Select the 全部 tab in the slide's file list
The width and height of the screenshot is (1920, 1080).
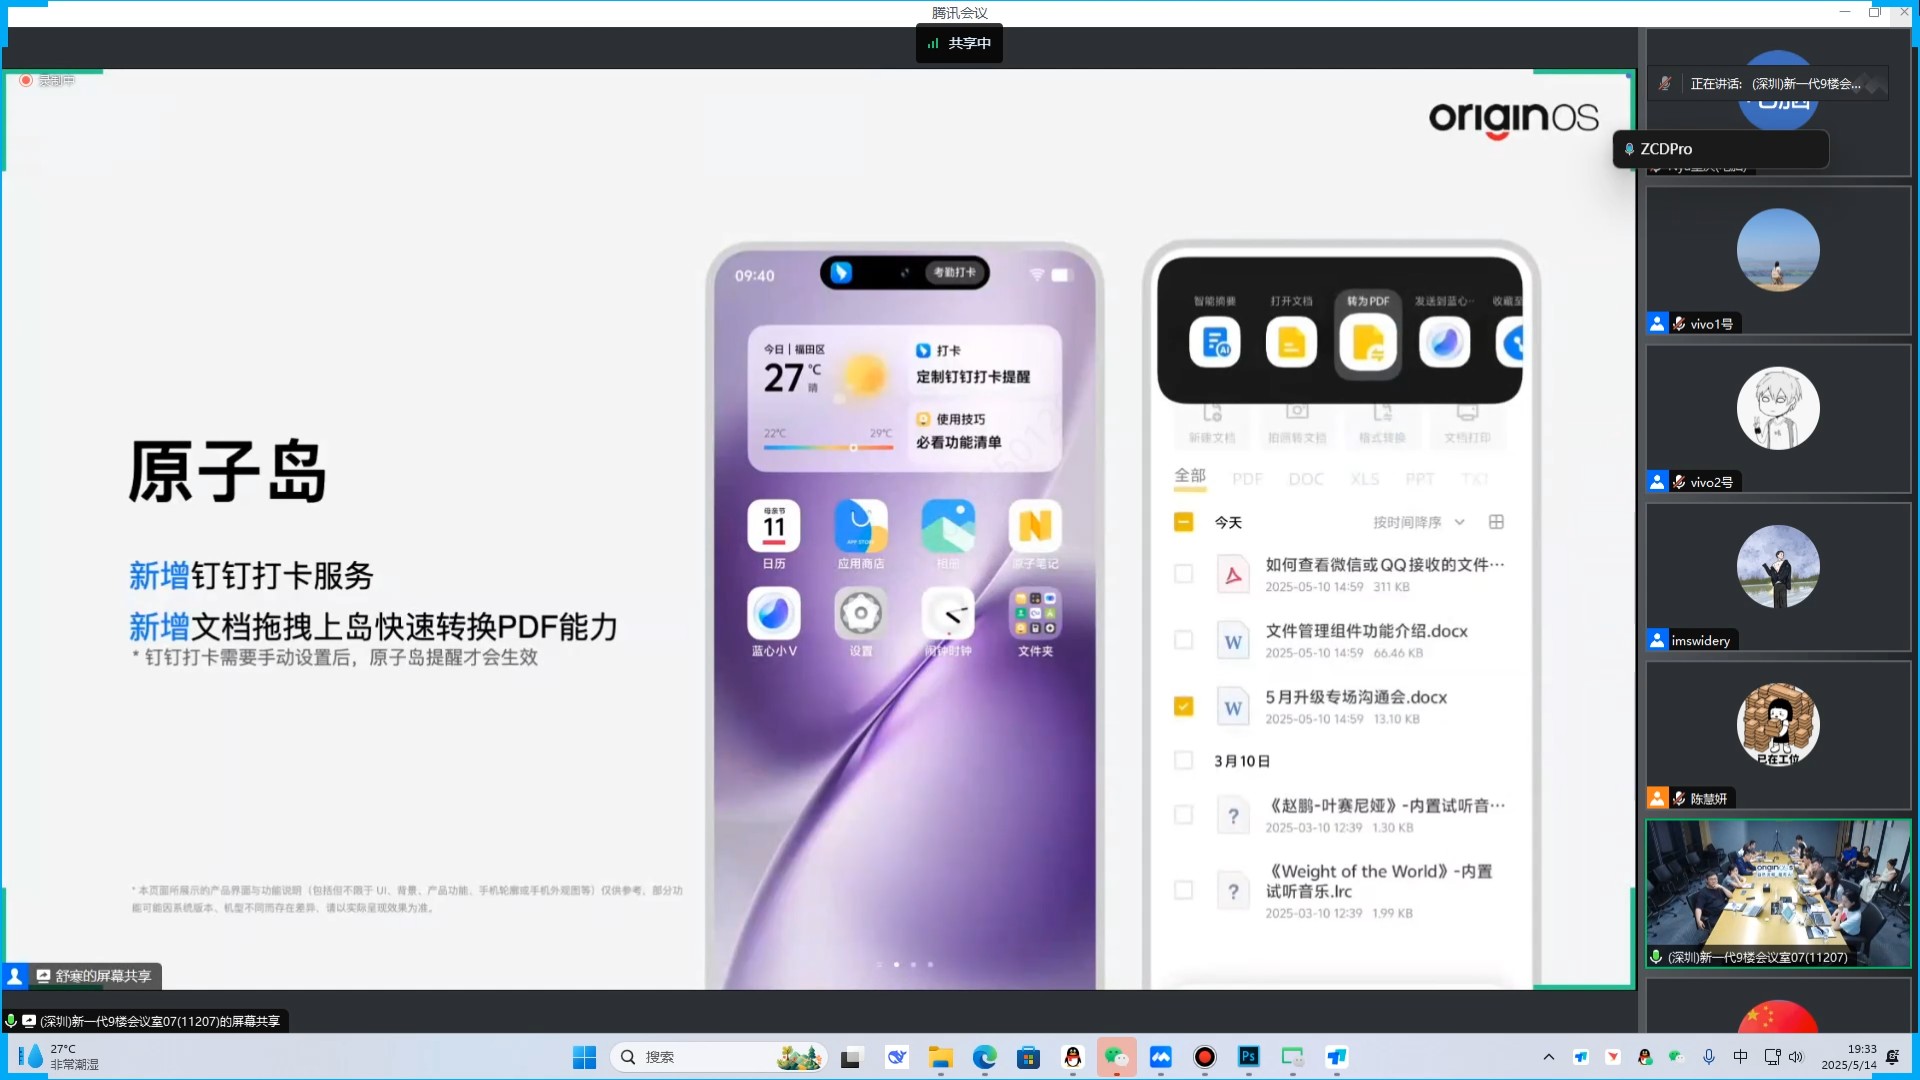1190,476
